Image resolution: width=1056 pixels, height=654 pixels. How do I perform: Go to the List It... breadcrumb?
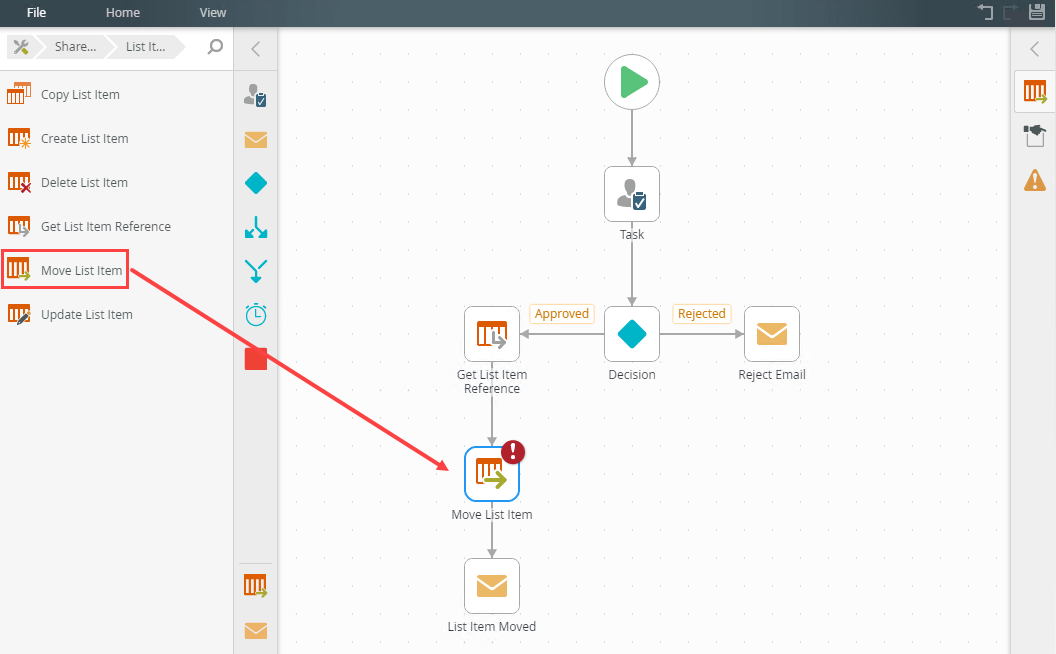(145, 46)
